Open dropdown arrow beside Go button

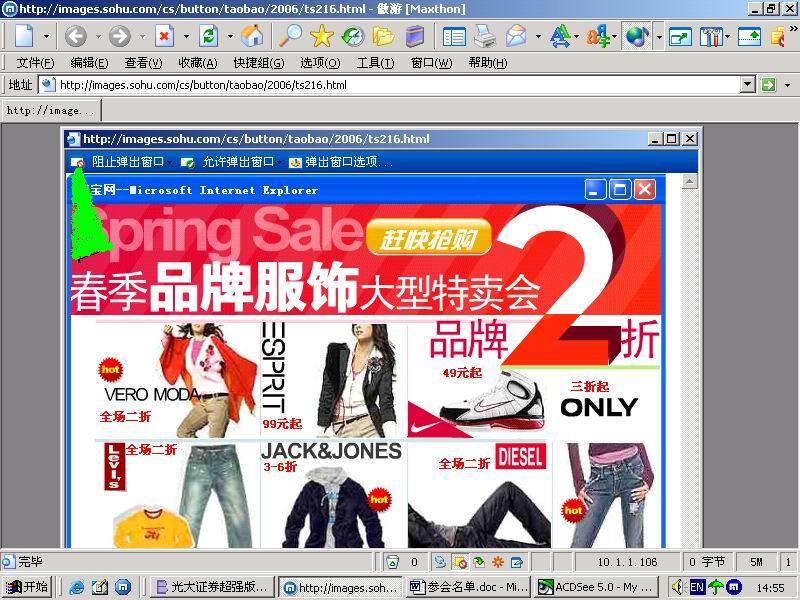click(787, 85)
